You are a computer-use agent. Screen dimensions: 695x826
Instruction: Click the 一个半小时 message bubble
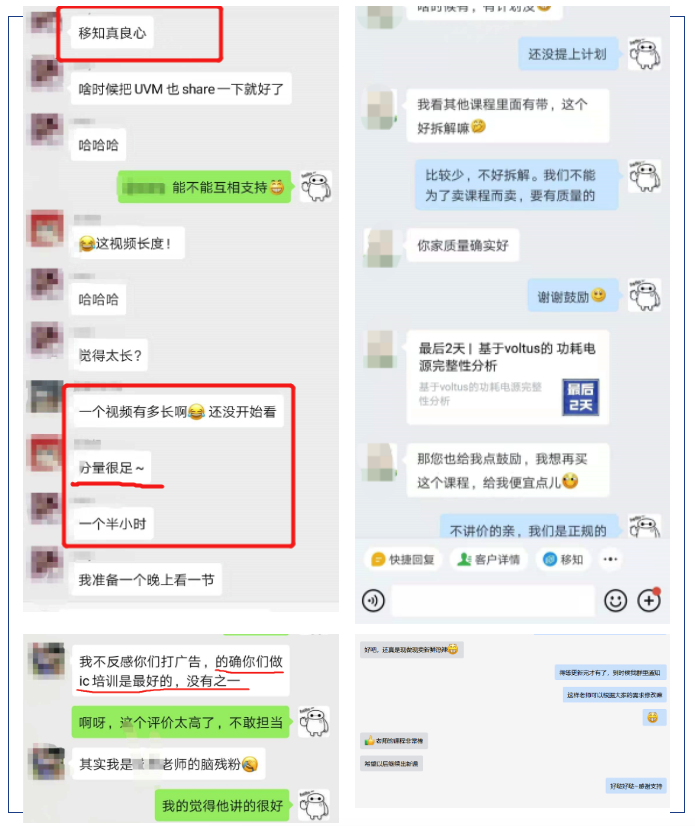[x=113, y=524]
